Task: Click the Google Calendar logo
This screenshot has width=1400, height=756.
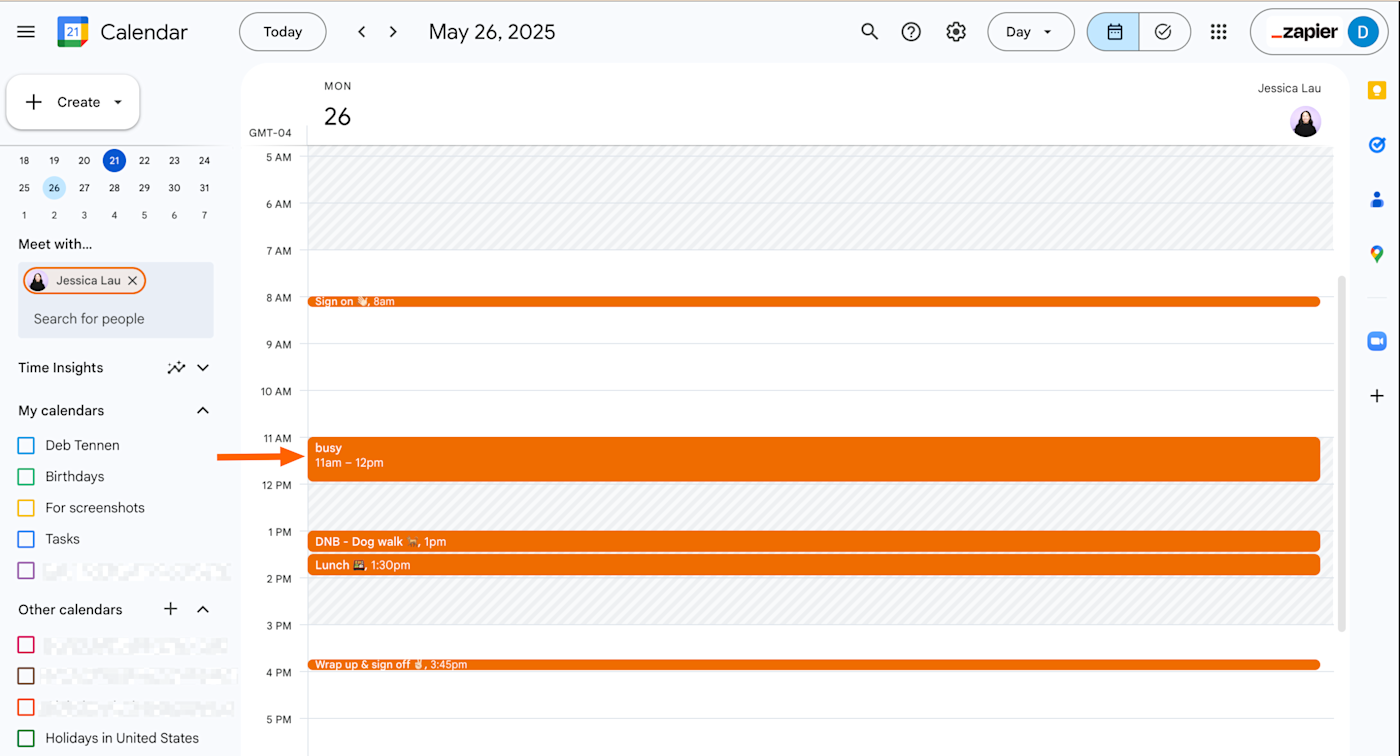Action: (x=72, y=32)
